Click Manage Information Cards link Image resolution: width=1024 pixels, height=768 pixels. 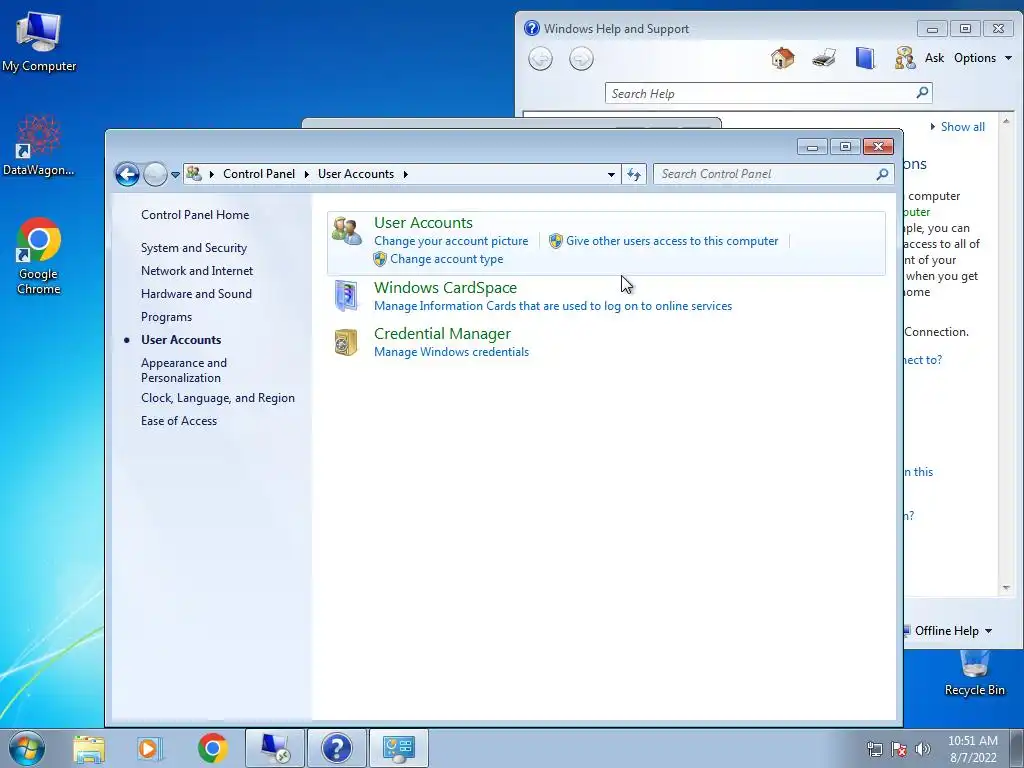click(x=552, y=306)
